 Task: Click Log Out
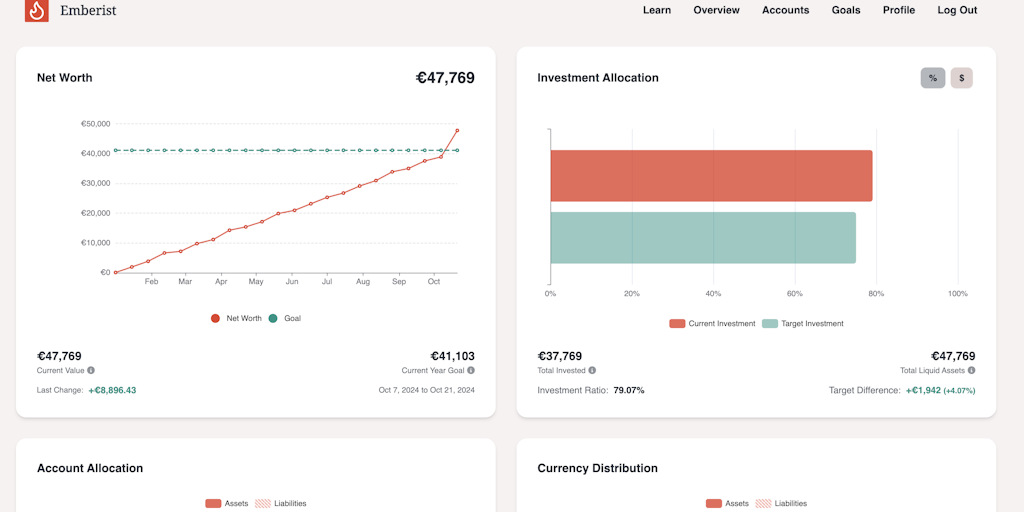click(957, 10)
